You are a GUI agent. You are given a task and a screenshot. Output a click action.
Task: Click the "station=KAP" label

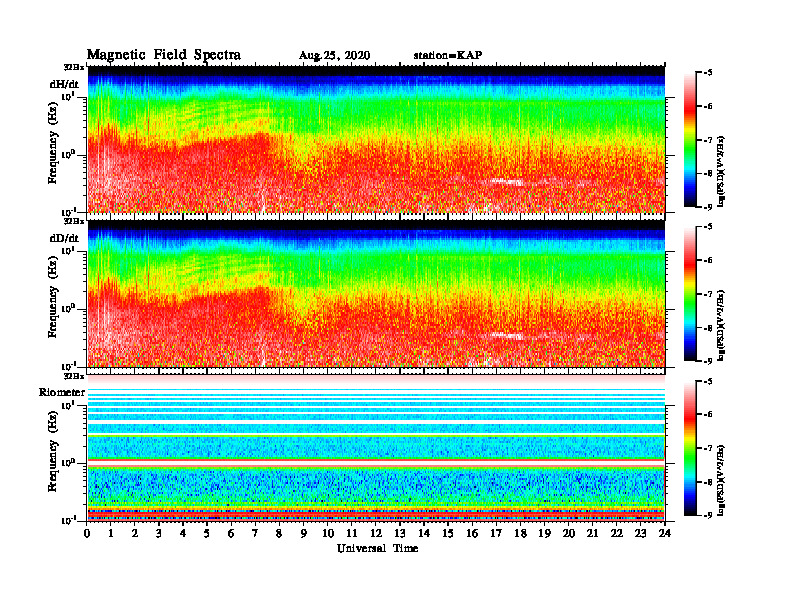[x=448, y=55]
